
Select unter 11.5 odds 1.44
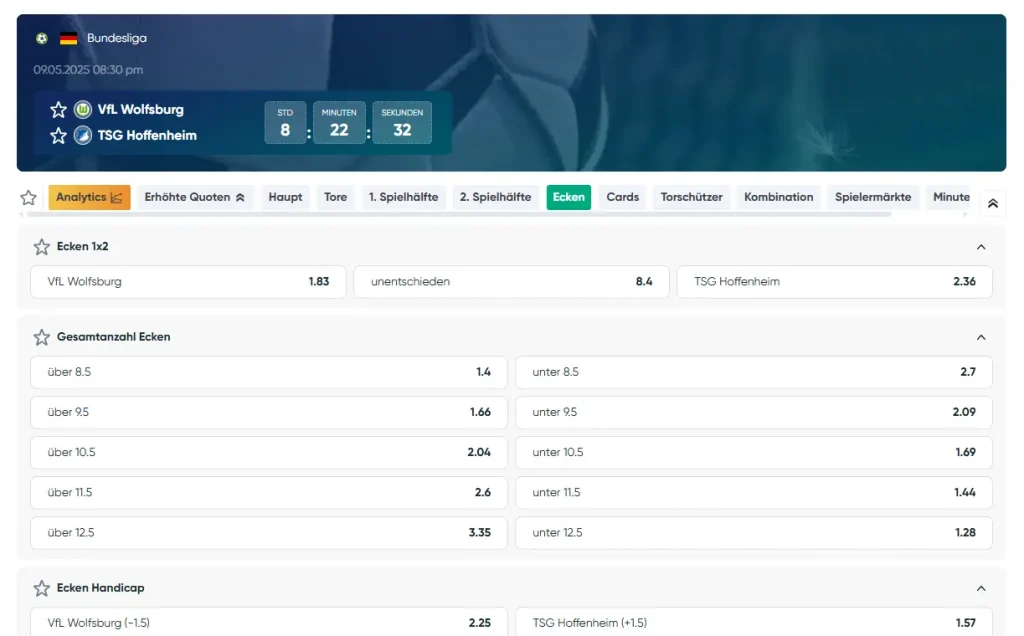(754, 492)
